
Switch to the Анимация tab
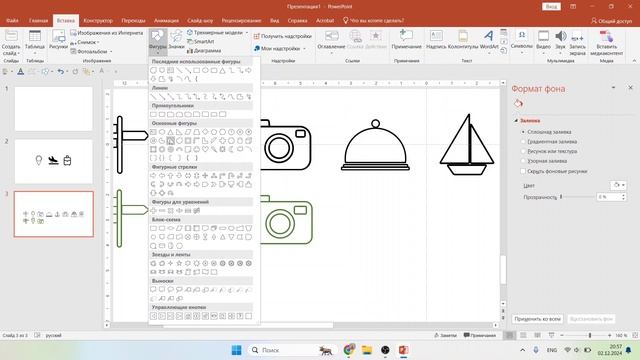166,20
